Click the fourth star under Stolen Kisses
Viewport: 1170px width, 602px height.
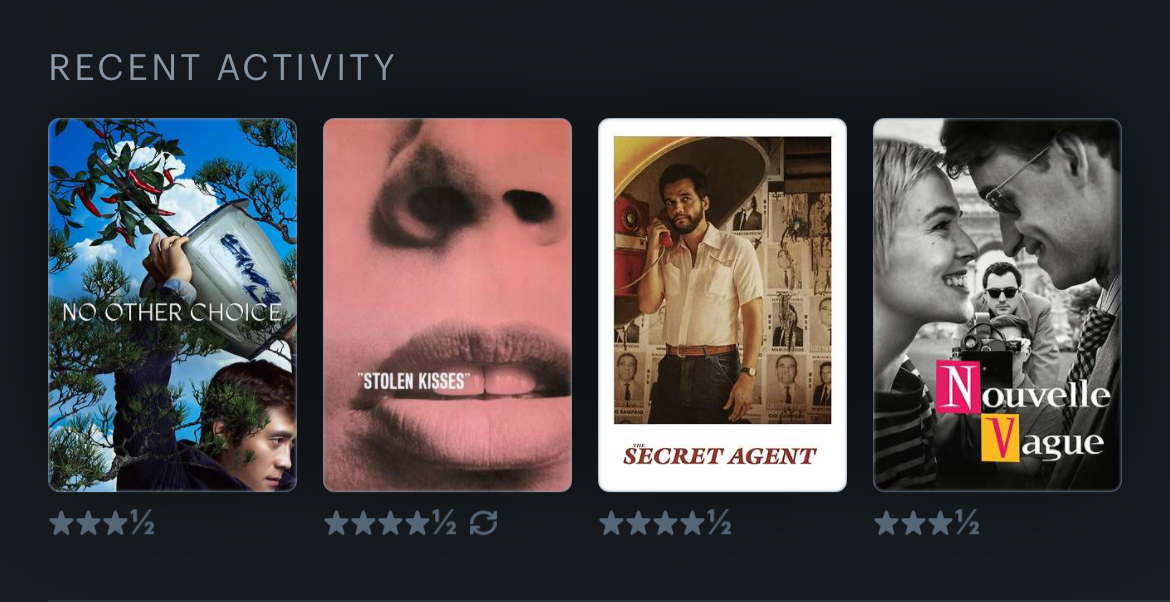(x=416, y=523)
